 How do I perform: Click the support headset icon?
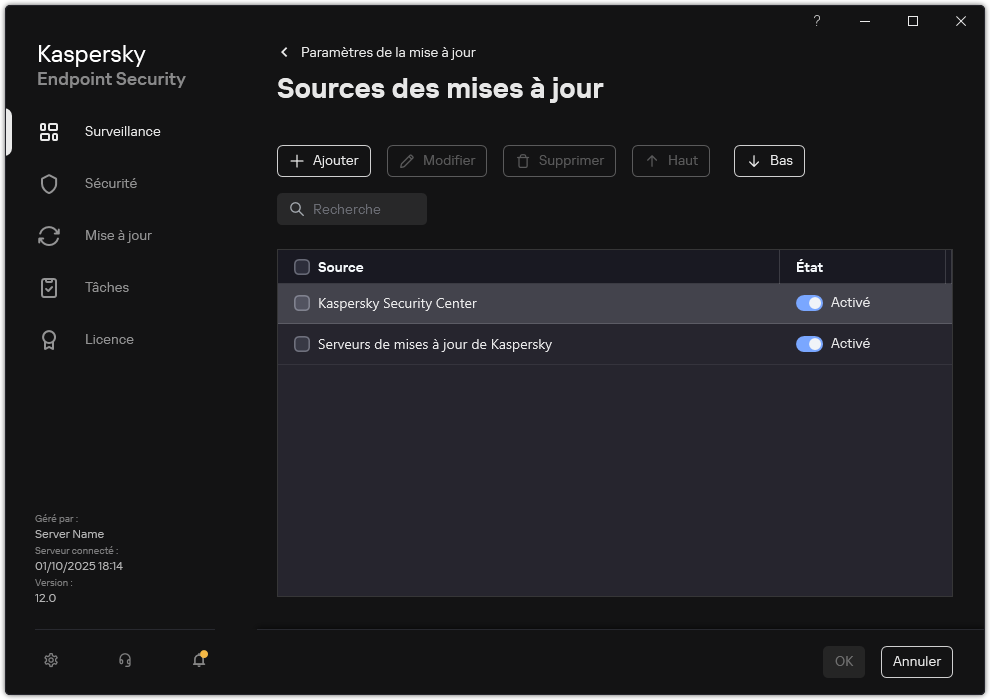[x=124, y=660]
